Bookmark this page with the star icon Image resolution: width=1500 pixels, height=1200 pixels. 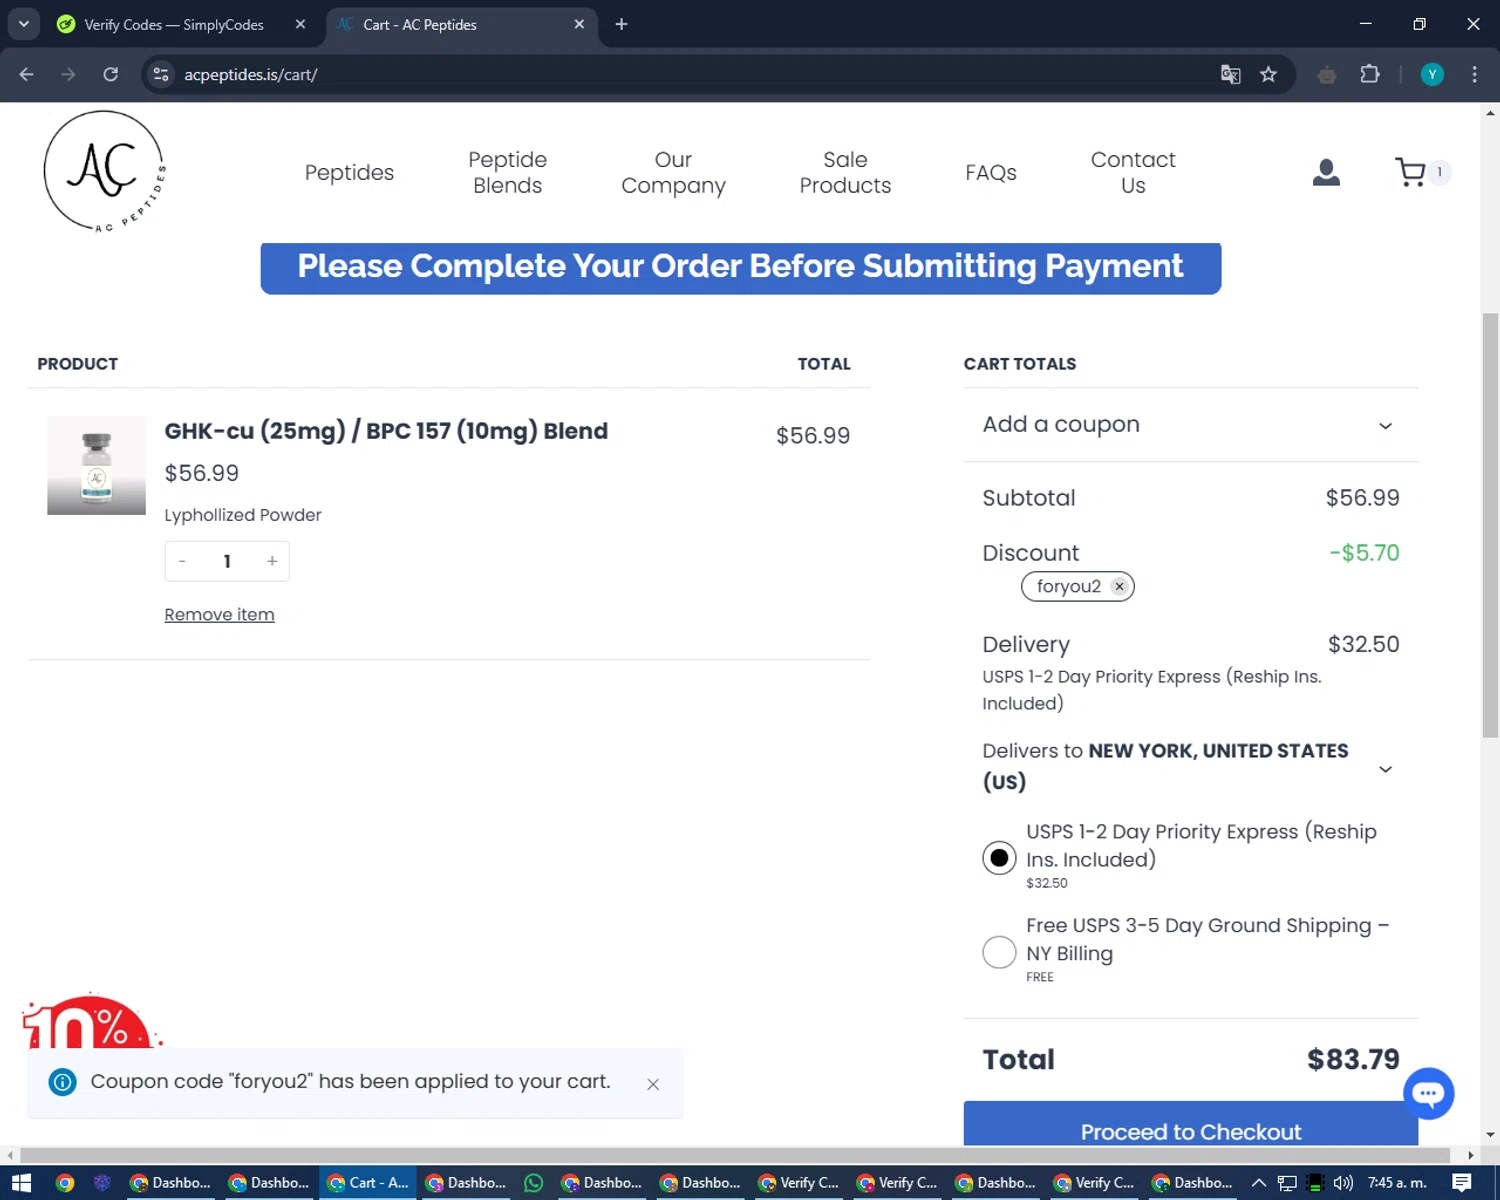[1268, 74]
